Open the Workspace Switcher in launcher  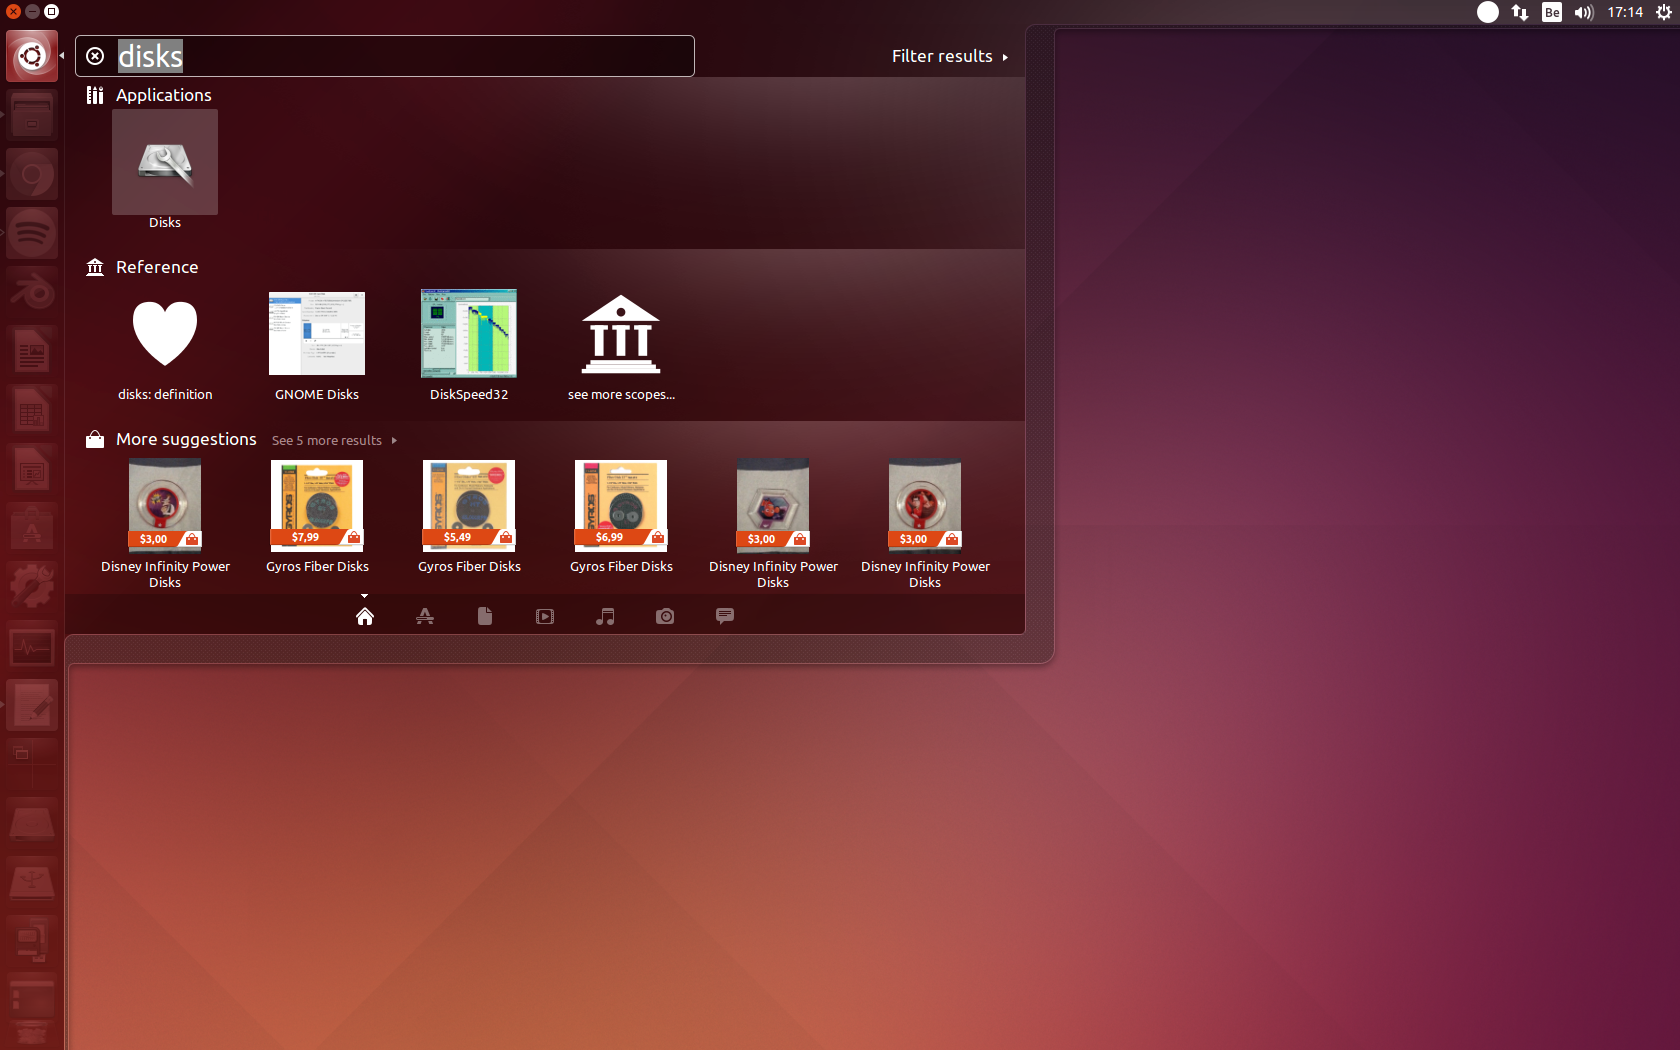(32, 764)
